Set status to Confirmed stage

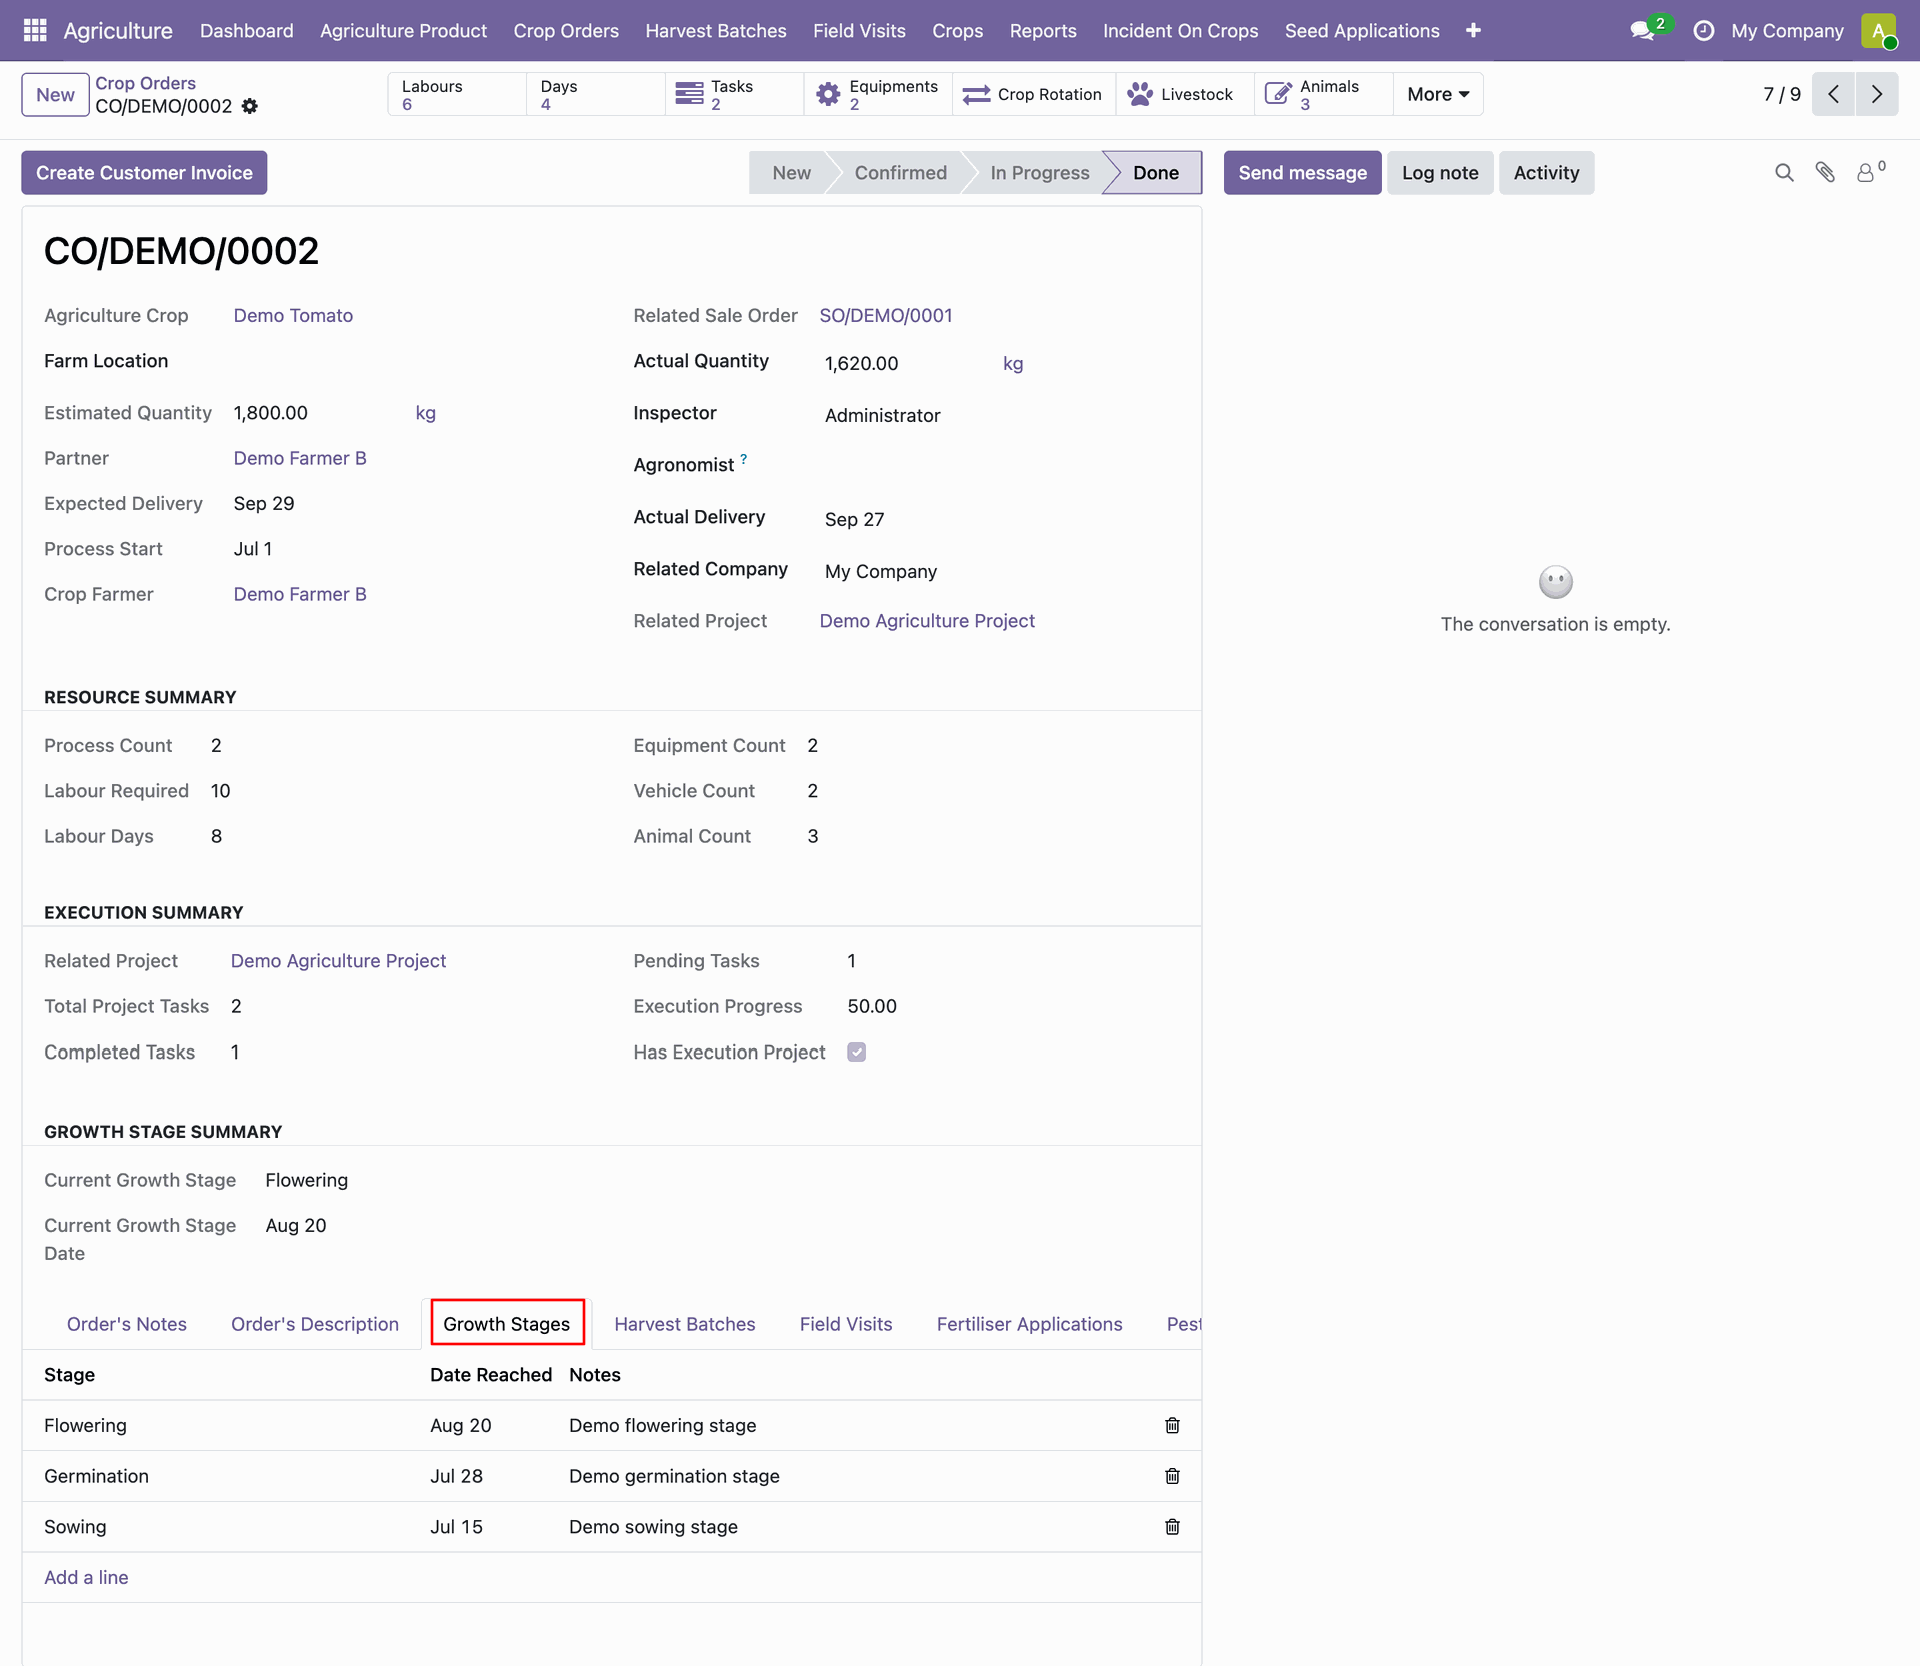click(900, 173)
